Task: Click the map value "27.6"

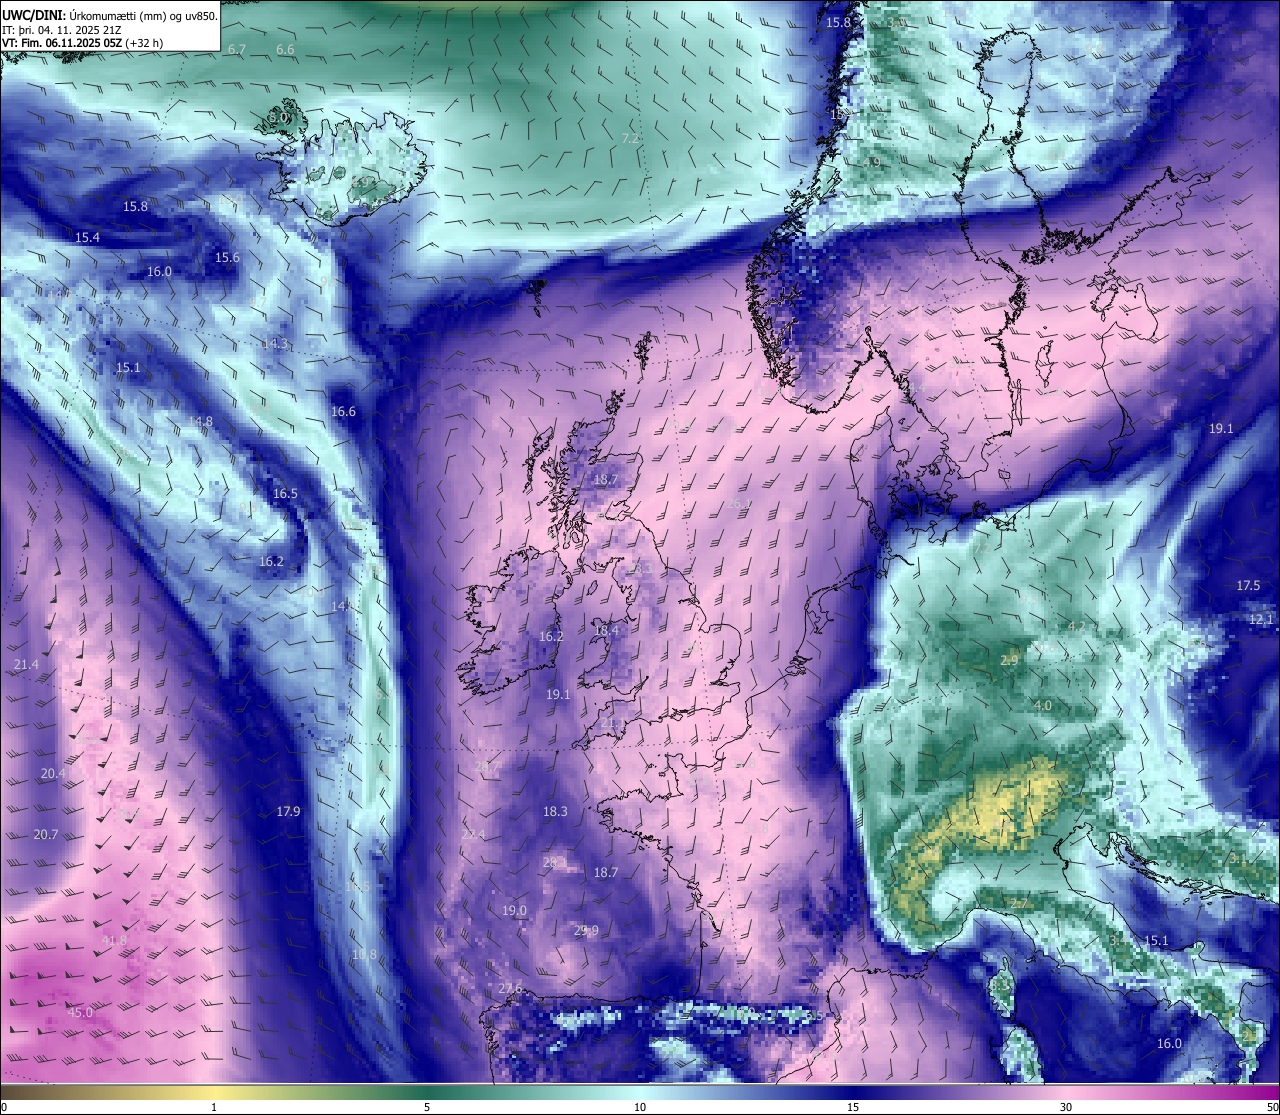Action: tap(510, 988)
